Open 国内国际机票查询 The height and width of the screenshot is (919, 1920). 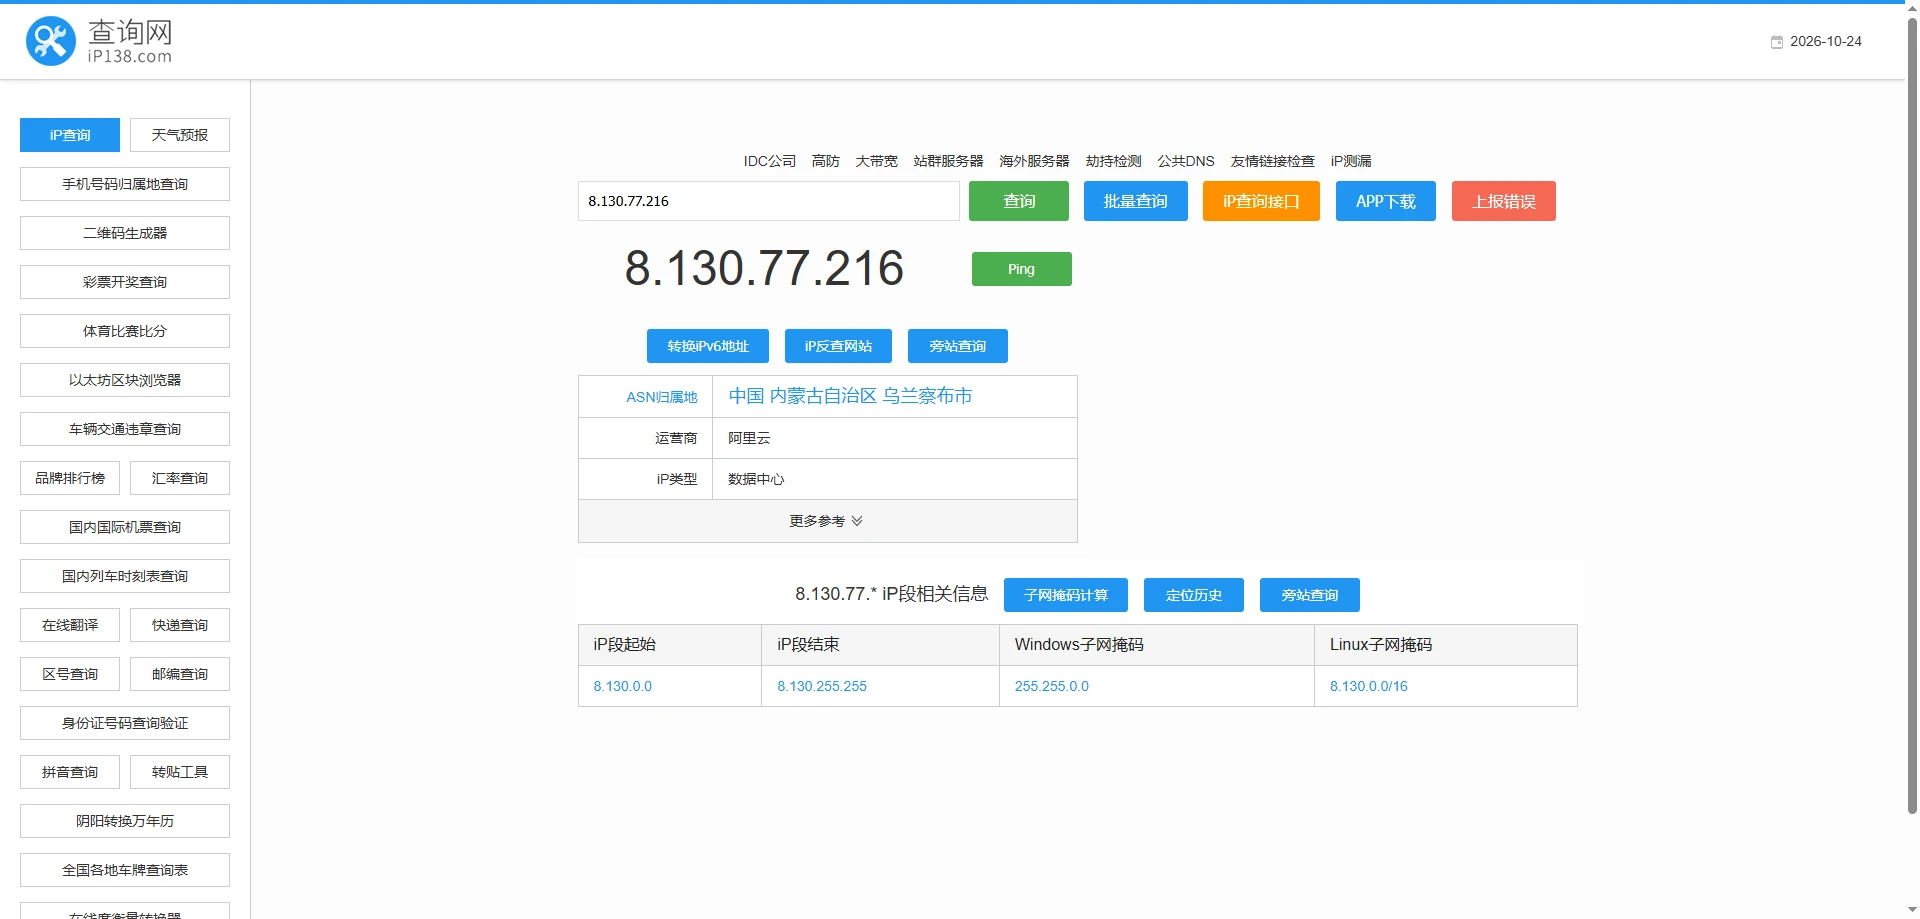(x=125, y=527)
